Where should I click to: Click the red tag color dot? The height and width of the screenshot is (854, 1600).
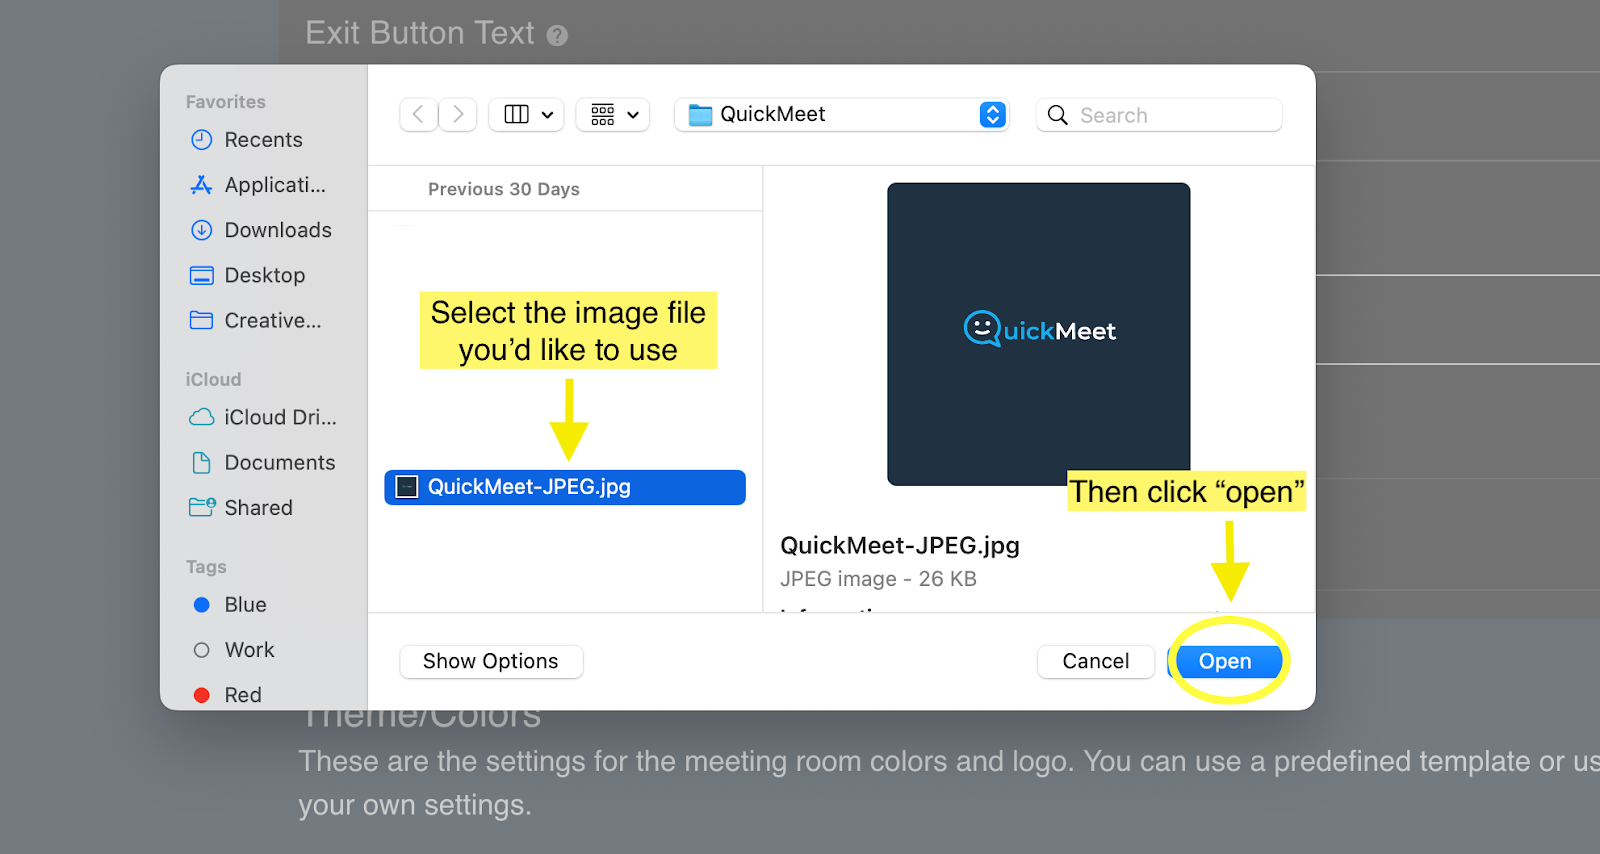[x=202, y=695]
